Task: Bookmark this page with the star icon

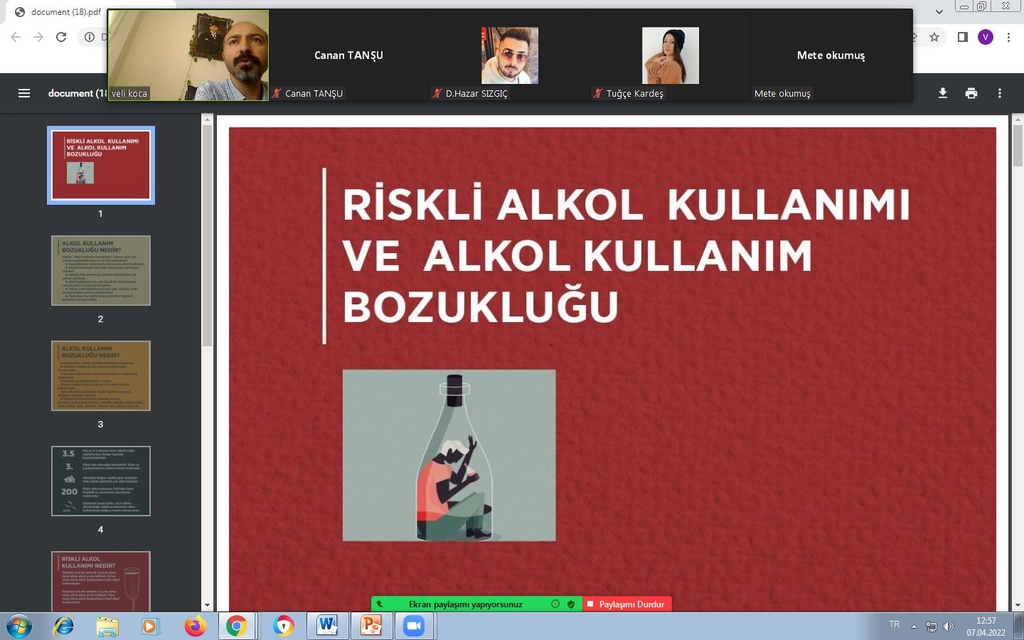Action: click(x=934, y=37)
